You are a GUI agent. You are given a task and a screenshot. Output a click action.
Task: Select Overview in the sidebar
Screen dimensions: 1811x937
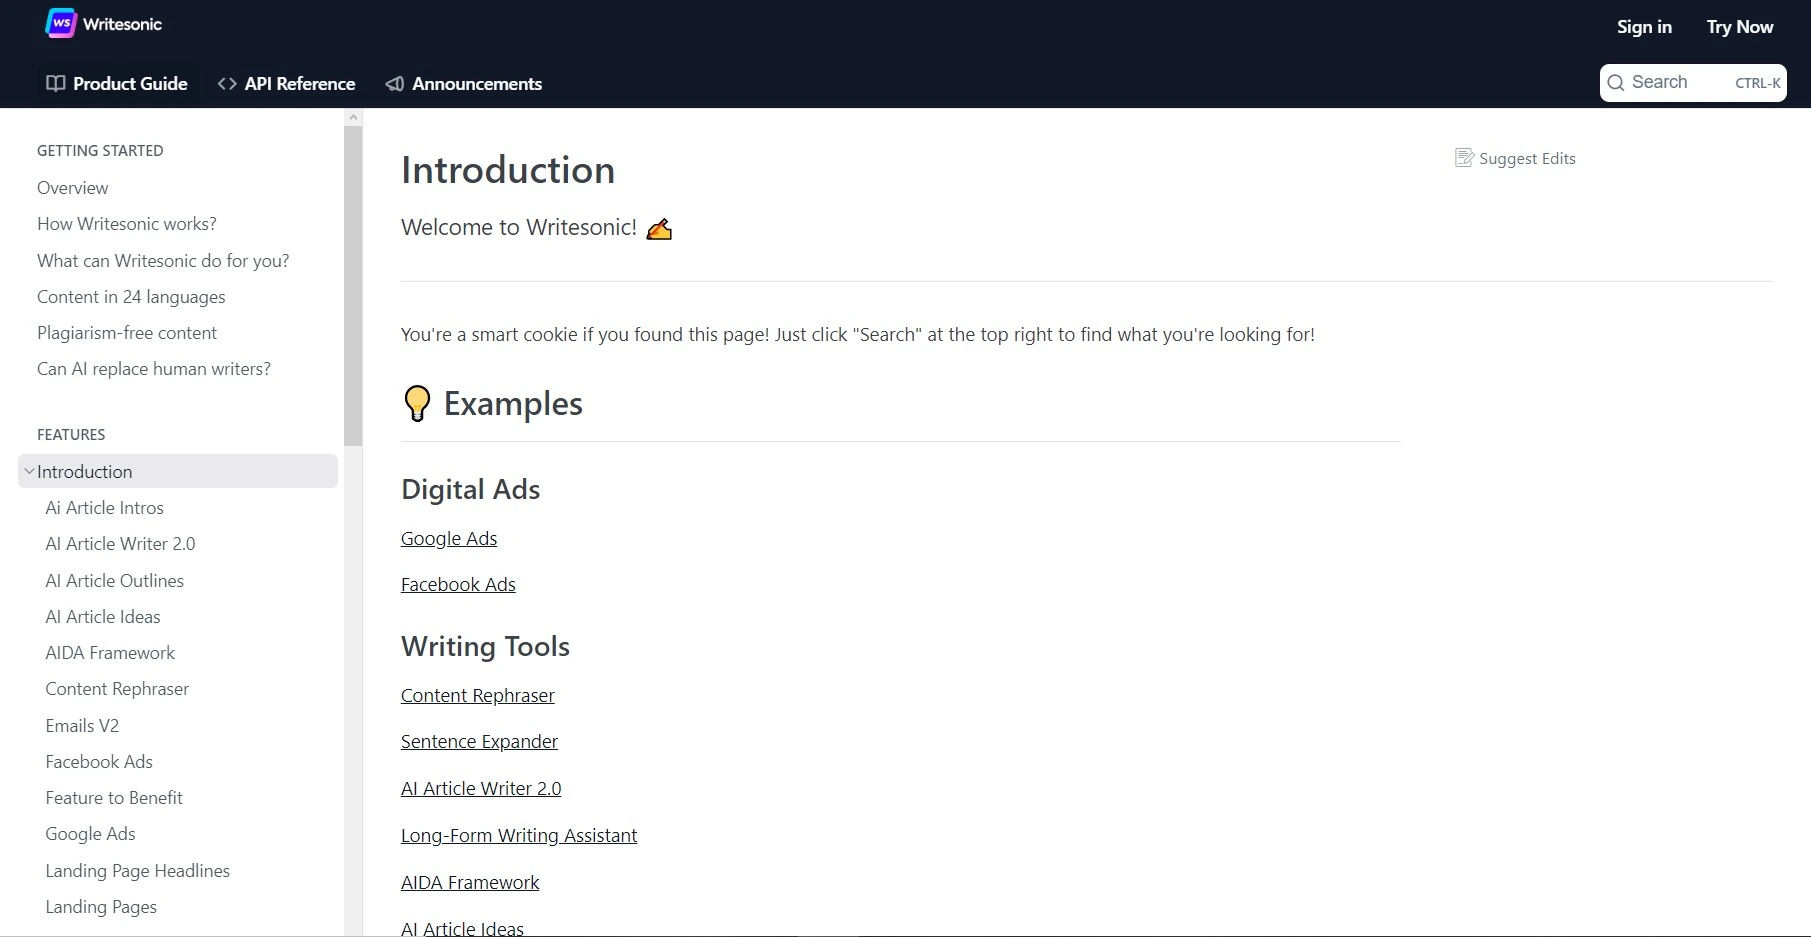[72, 188]
